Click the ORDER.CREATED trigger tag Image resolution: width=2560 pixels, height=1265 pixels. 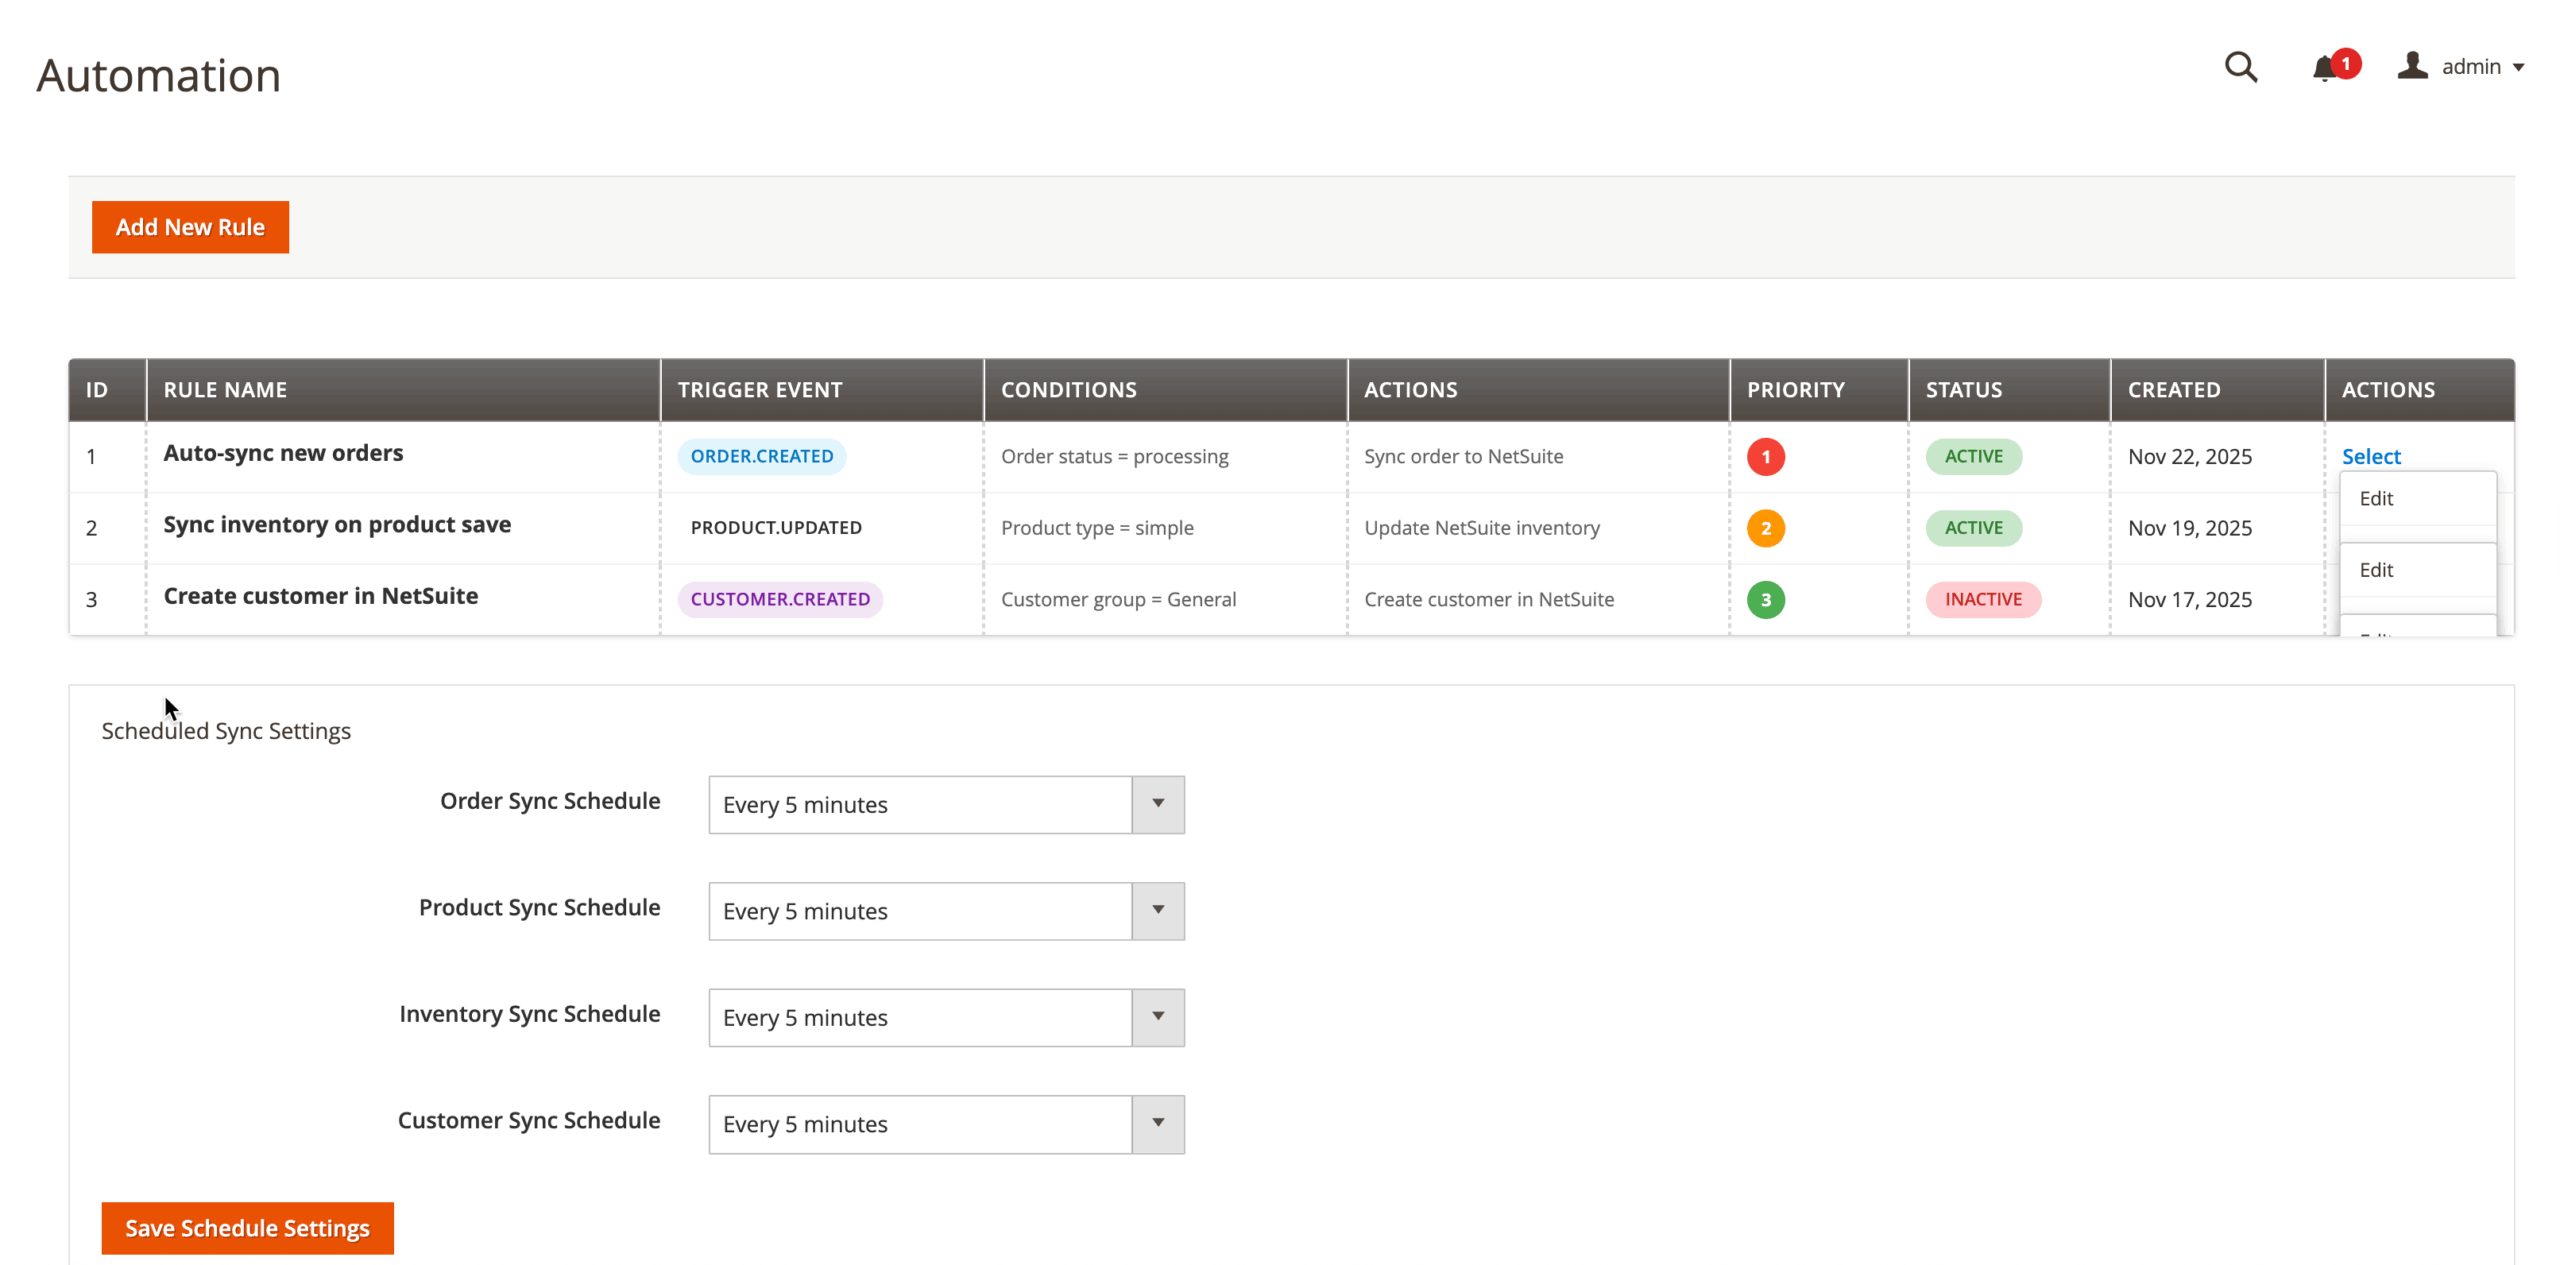tap(761, 457)
